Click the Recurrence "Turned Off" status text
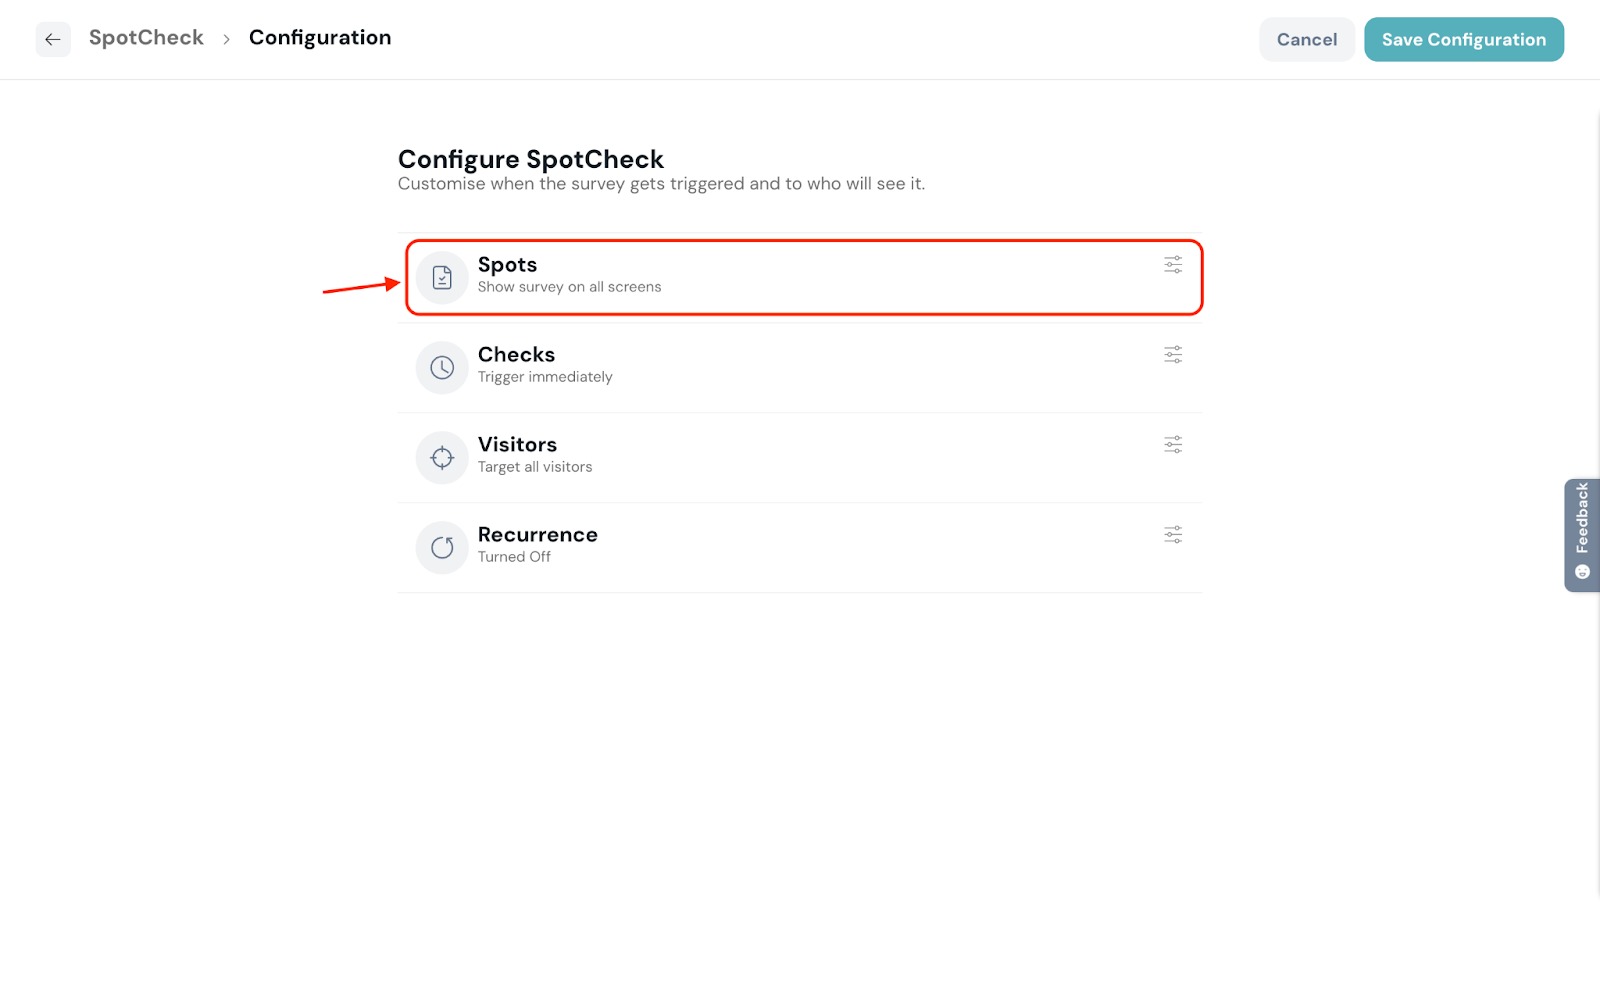This screenshot has height=1000, width=1600. (514, 557)
